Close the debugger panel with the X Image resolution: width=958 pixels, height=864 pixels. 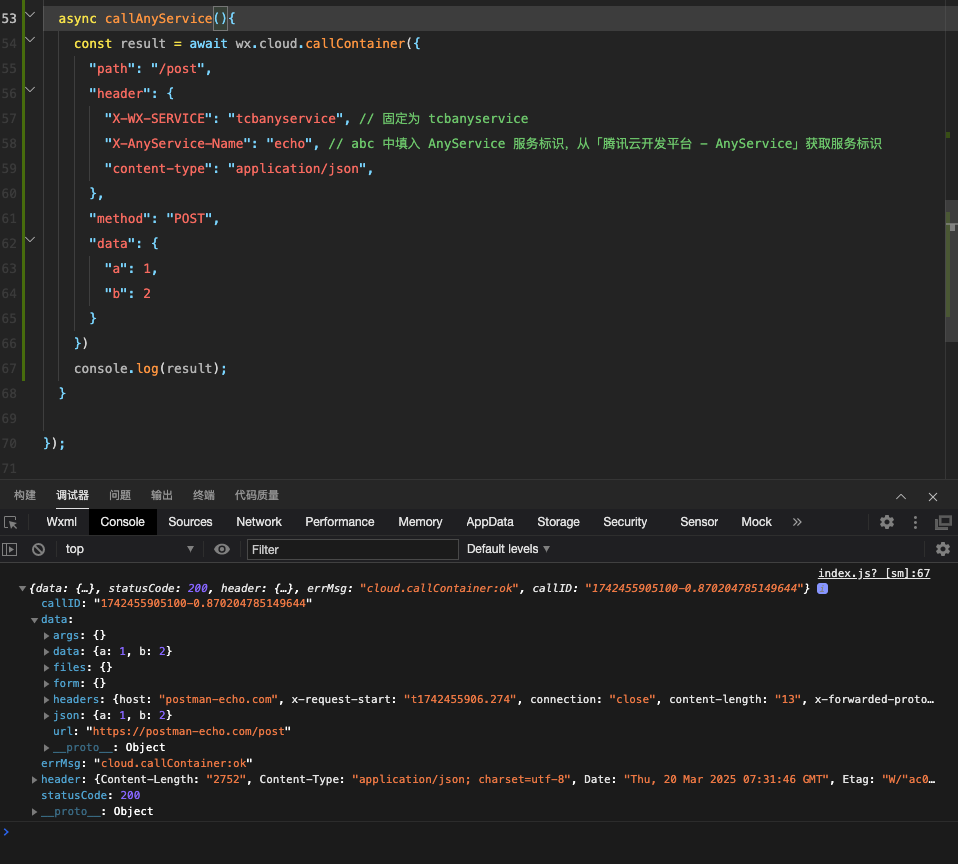click(x=932, y=496)
